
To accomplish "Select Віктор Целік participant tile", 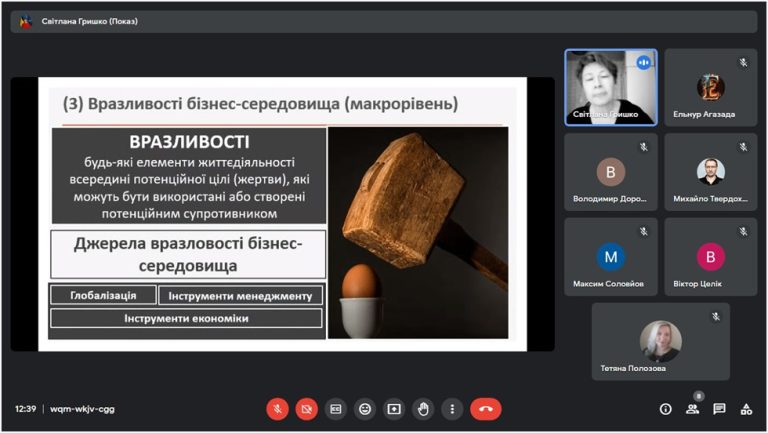I will point(711,257).
